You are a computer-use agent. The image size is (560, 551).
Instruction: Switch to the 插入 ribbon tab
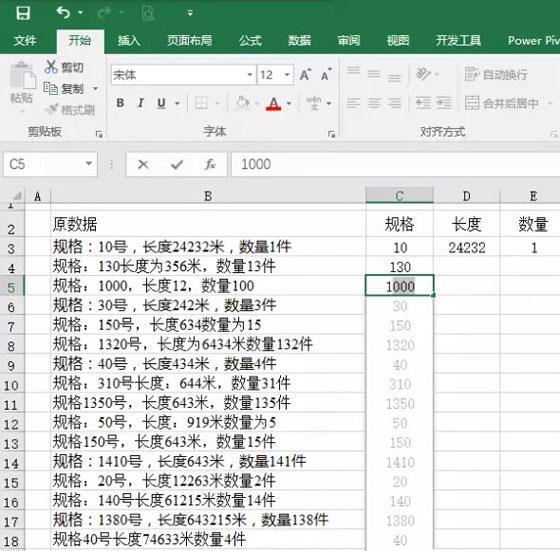129,41
